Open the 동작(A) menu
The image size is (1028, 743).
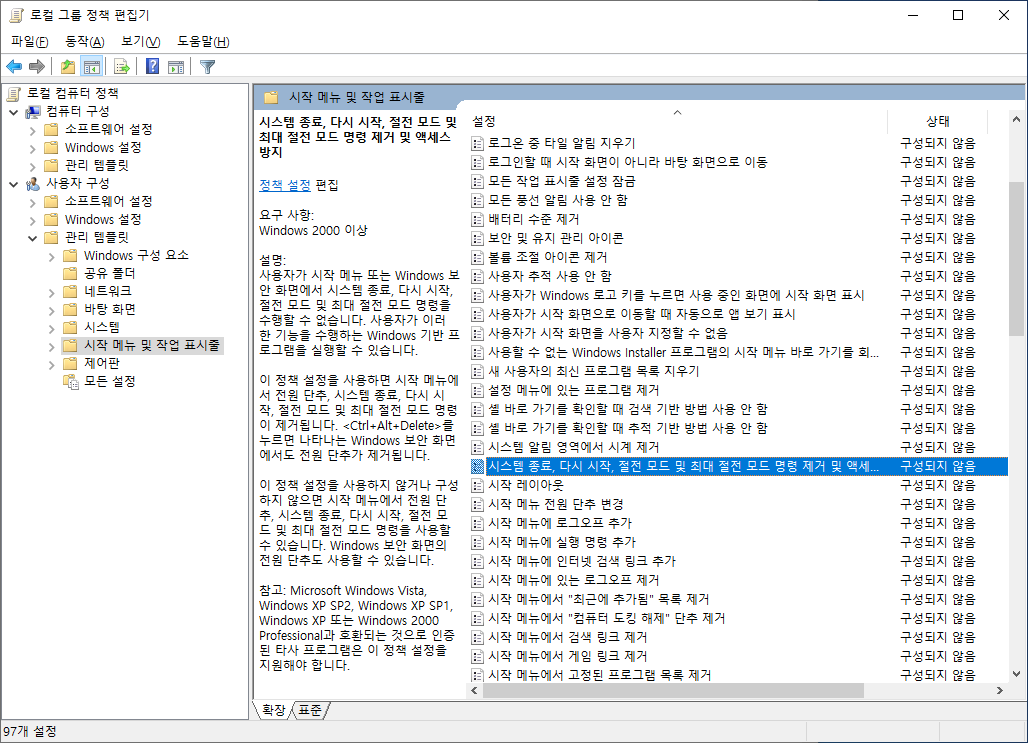pyautogui.click(x=85, y=41)
